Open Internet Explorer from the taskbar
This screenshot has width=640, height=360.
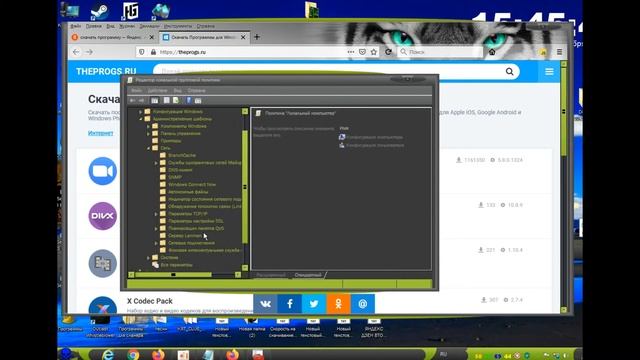108,355
